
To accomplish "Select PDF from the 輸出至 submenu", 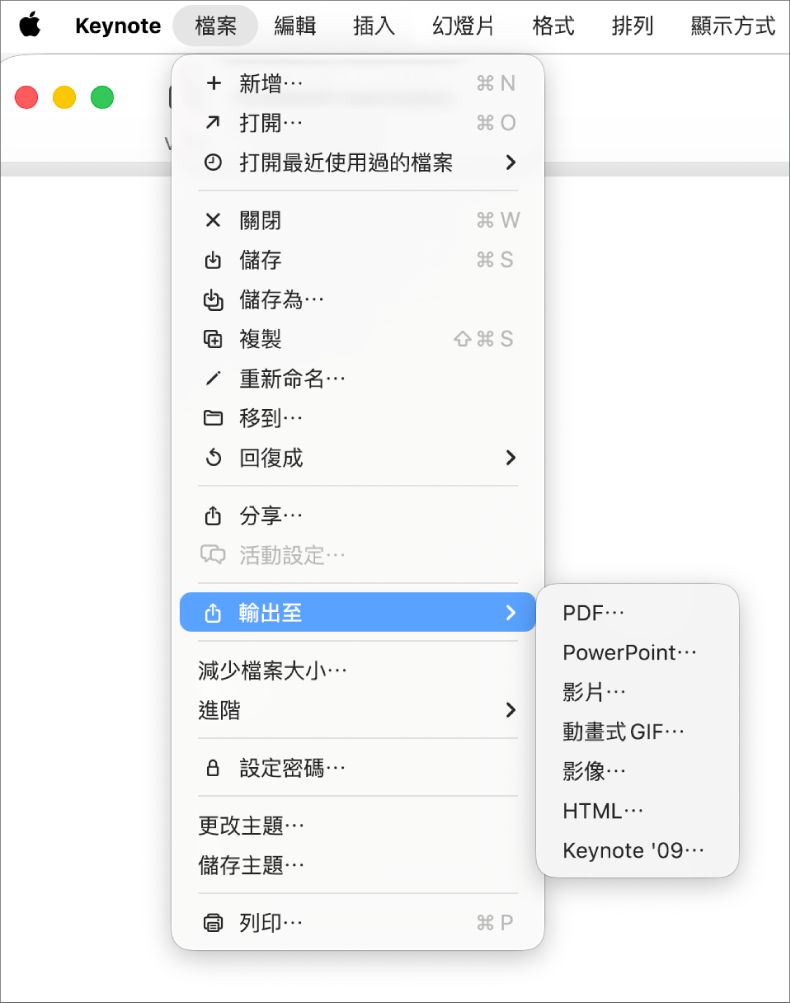I will point(594,612).
